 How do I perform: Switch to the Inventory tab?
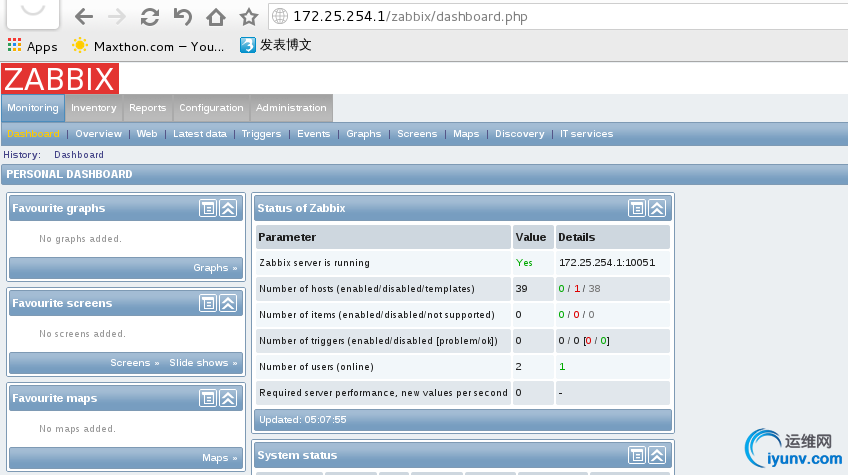click(x=94, y=108)
